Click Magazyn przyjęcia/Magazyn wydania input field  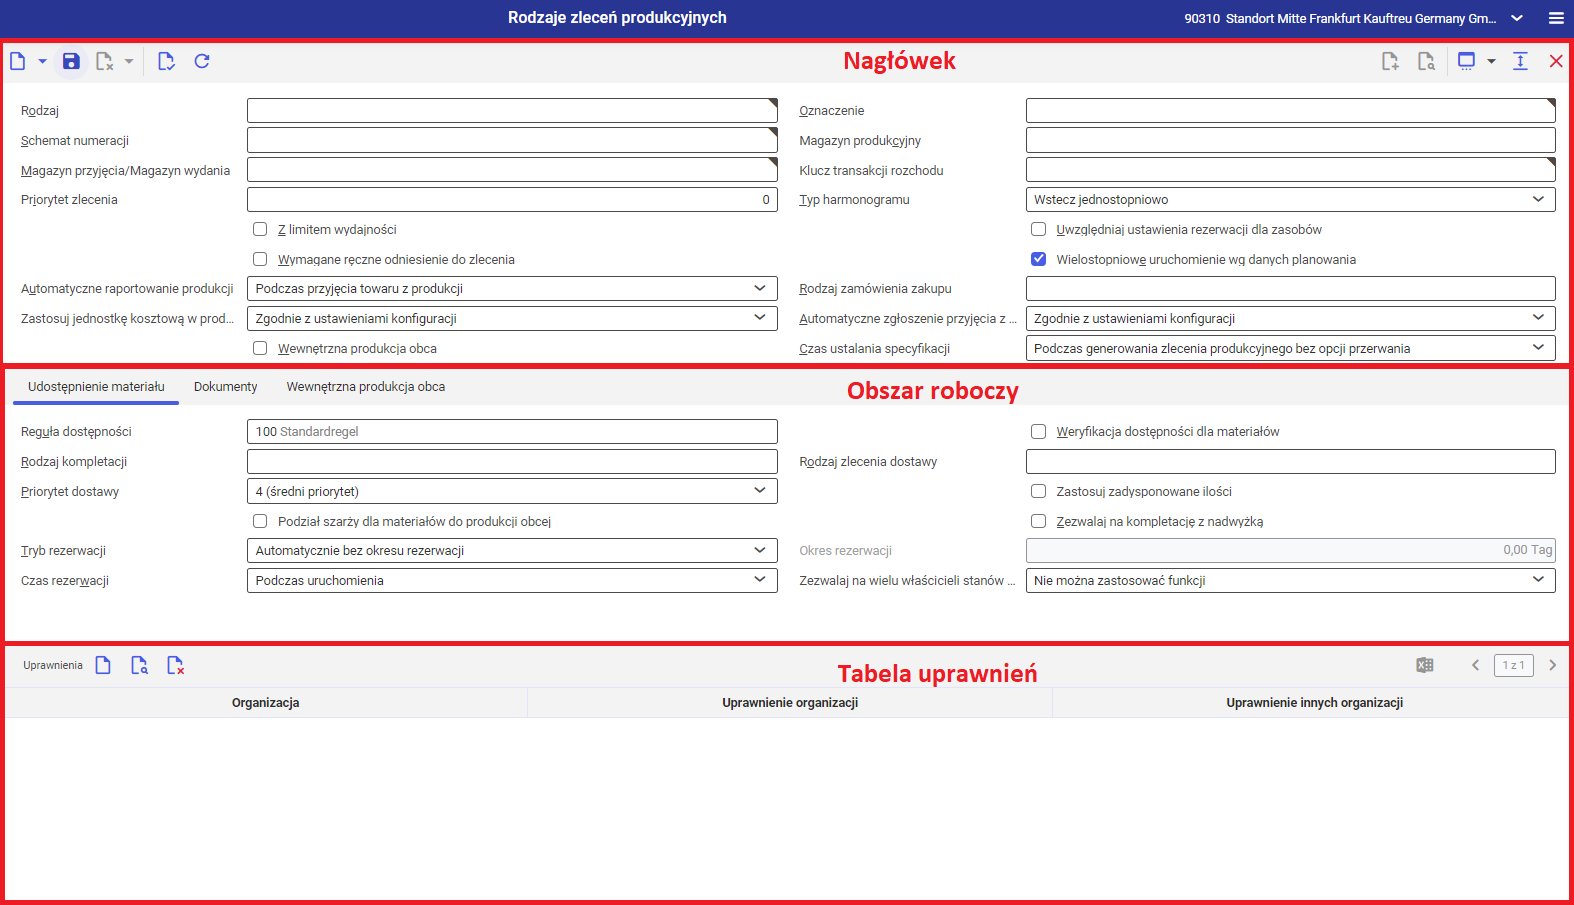(x=512, y=170)
